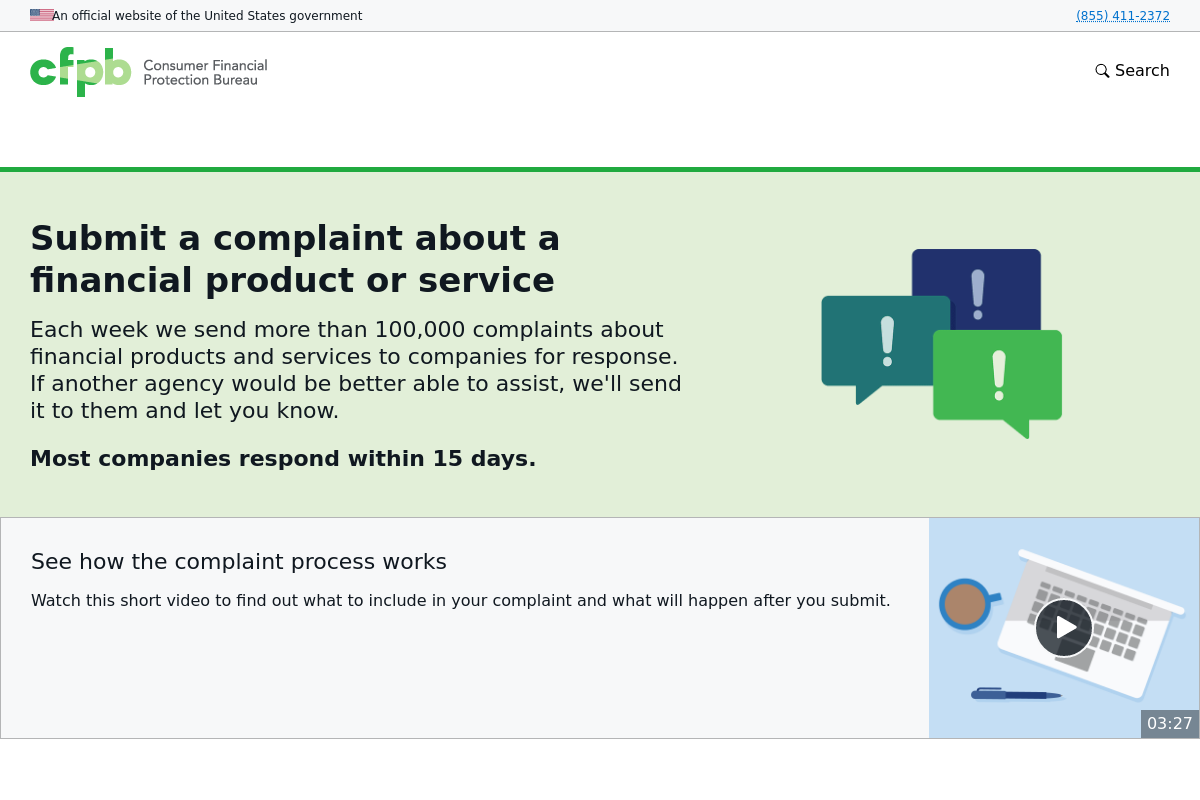The height and width of the screenshot is (800, 1200).
Task: Click the CFPB logo in the header
Action: click(148, 72)
